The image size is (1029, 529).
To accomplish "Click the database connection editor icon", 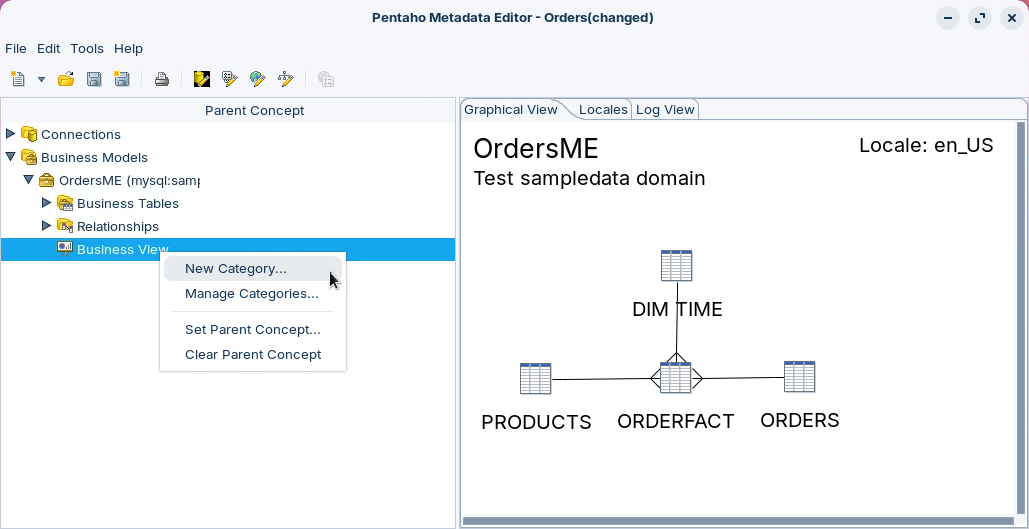I will pyautogui.click(x=202, y=79).
